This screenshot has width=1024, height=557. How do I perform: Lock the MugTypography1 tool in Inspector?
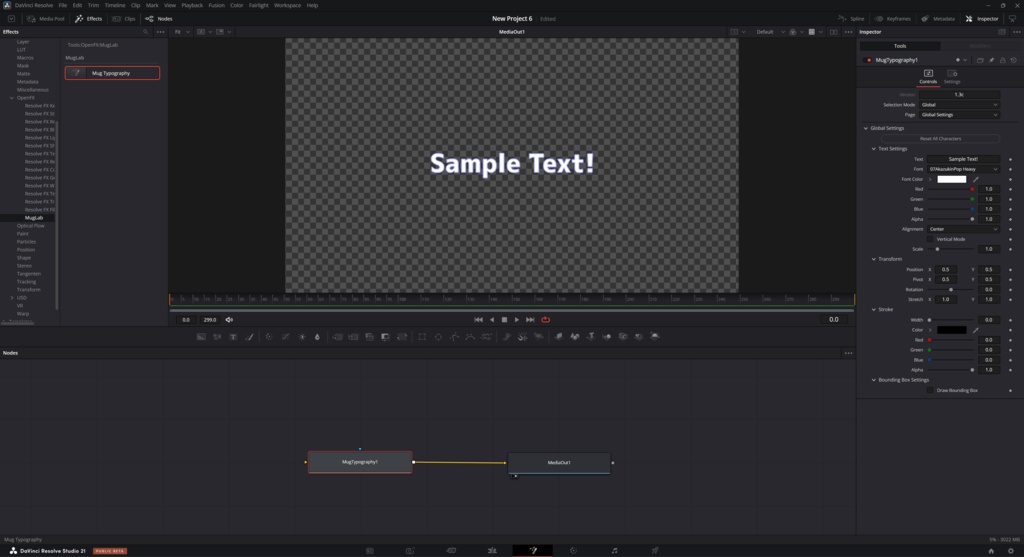point(1002,60)
